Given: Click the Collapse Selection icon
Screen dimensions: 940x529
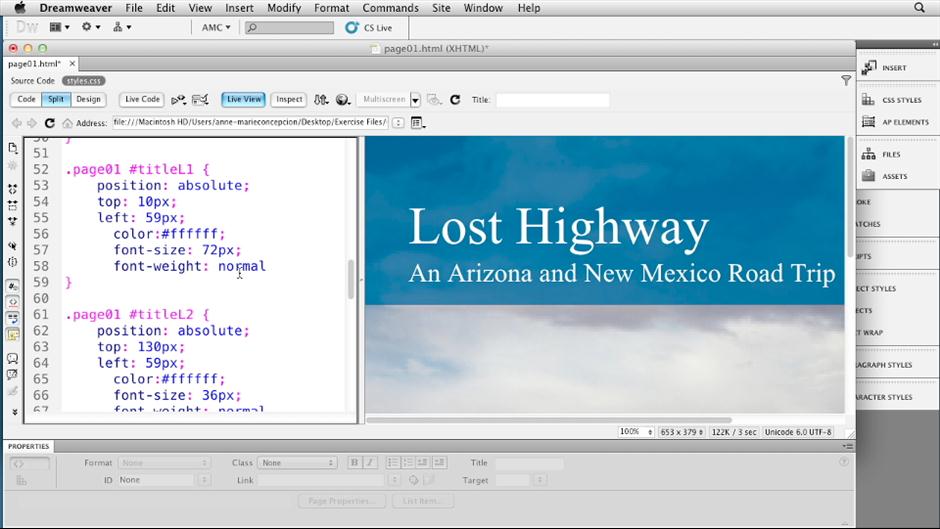Looking at the screenshot, I should pyautogui.click(x=13, y=206).
